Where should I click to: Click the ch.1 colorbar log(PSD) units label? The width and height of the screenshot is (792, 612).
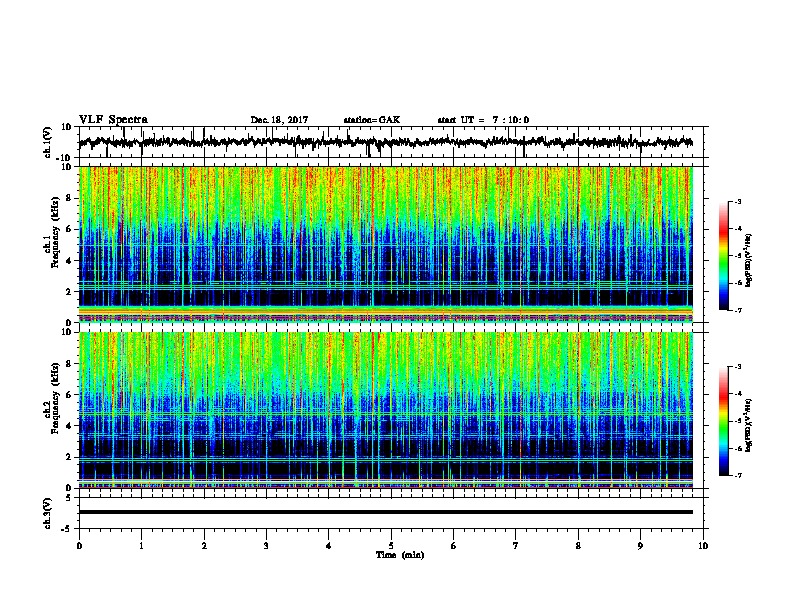(748, 261)
